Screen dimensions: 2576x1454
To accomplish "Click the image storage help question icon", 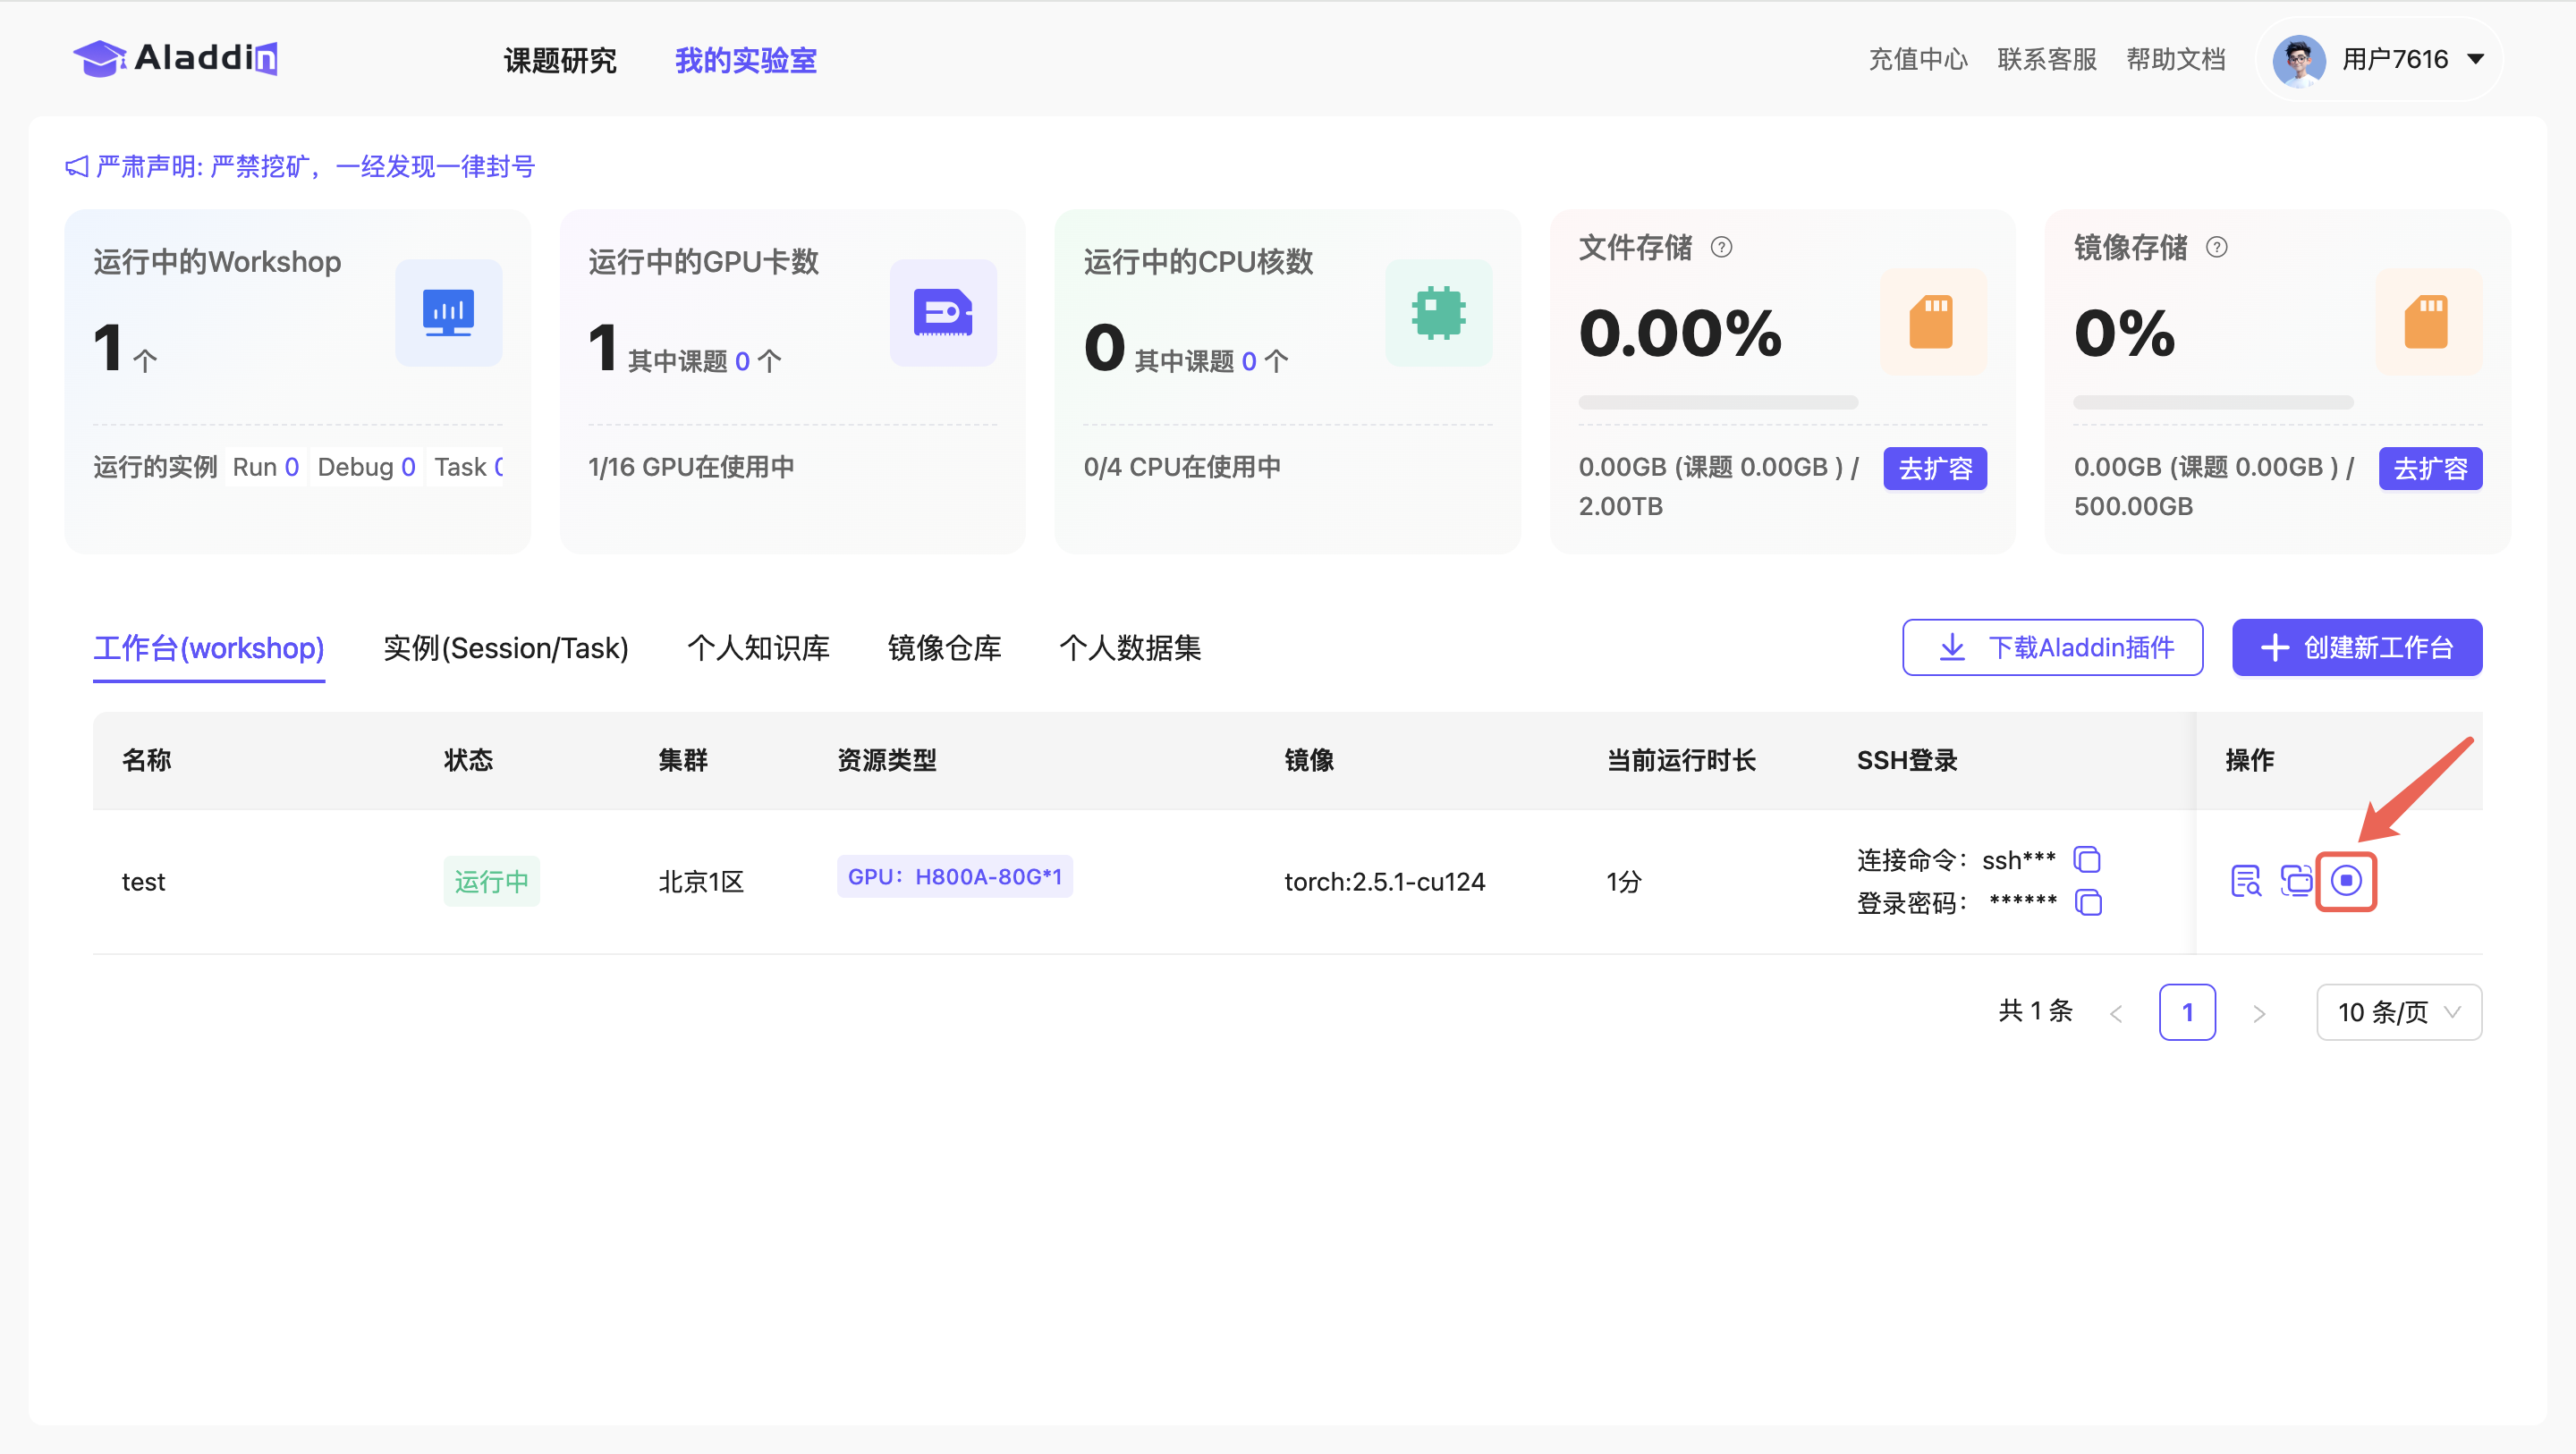I will (x=2216, y=247).
